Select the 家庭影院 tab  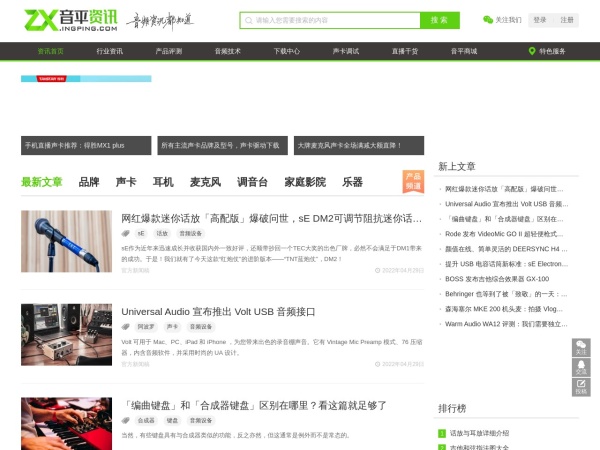tap(305, 182)
